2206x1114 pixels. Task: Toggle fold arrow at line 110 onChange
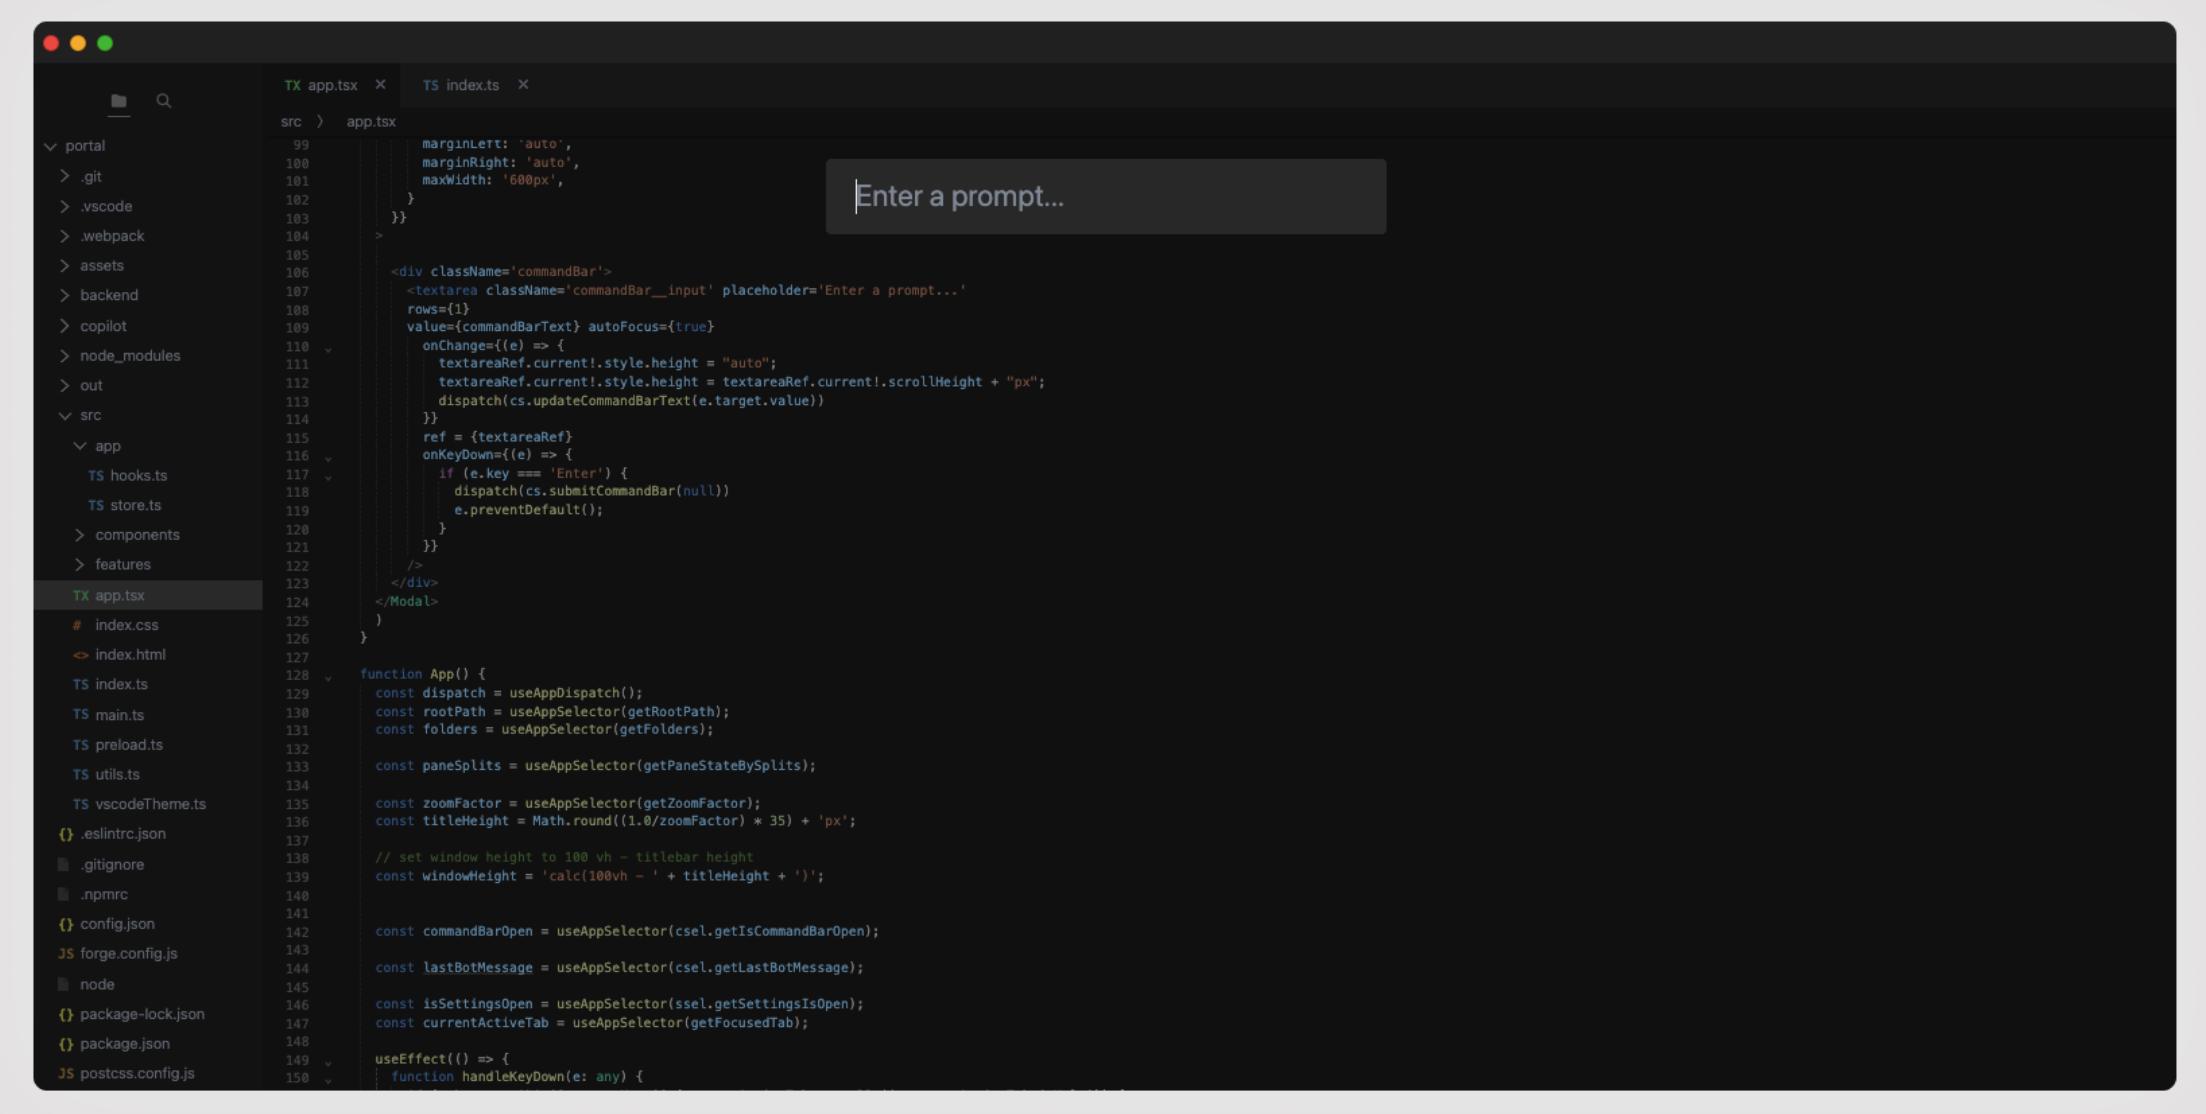328,349
